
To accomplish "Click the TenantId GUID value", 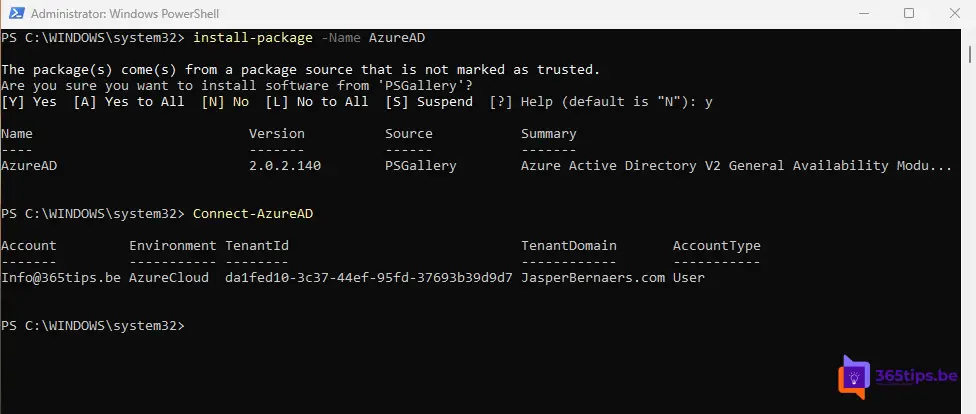I will click(x=368, y=278).
